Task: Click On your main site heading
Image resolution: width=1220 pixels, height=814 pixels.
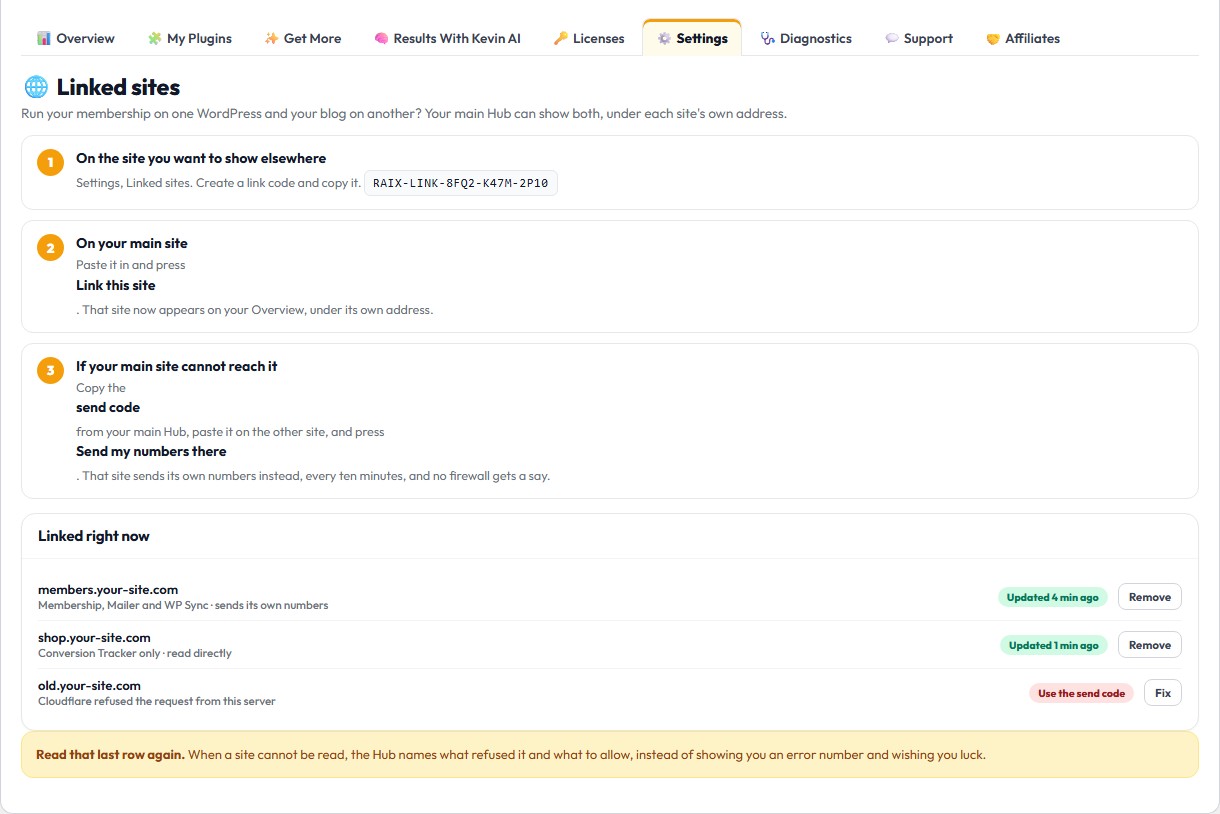Action: coord(132,243)
